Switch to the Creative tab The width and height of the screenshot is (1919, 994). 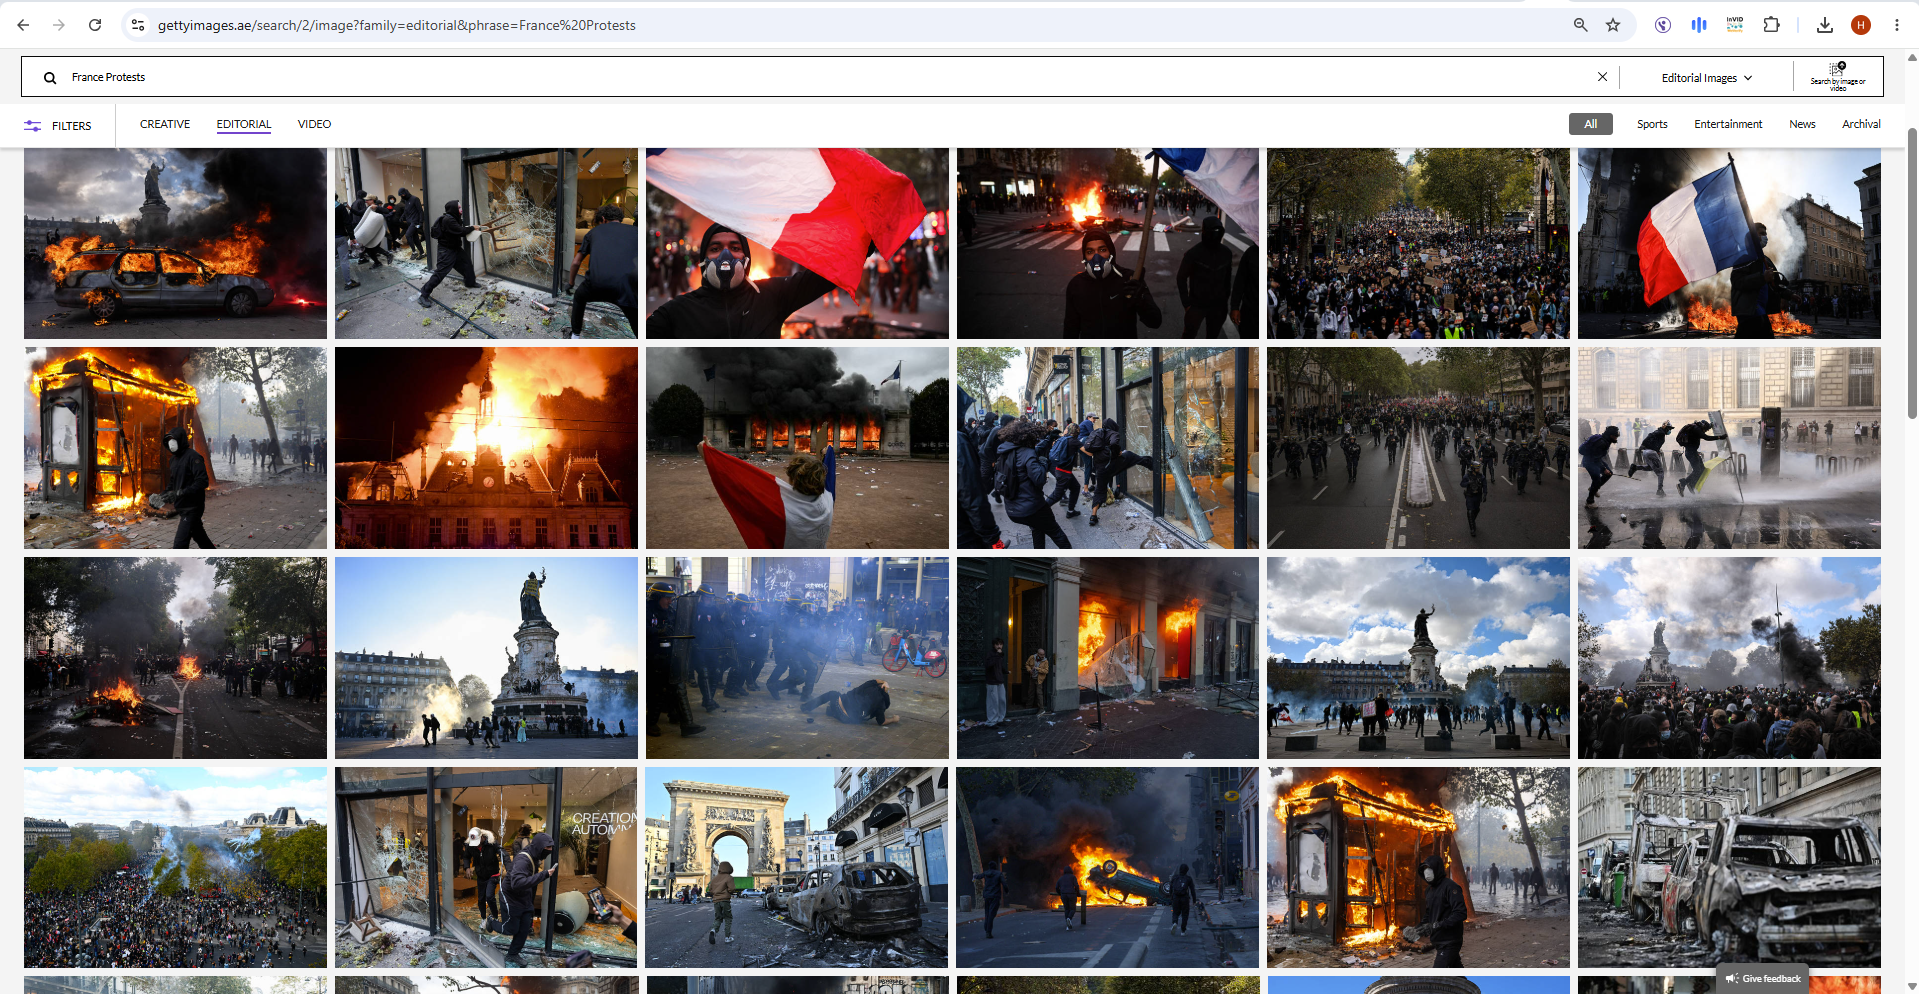[165, 124]
